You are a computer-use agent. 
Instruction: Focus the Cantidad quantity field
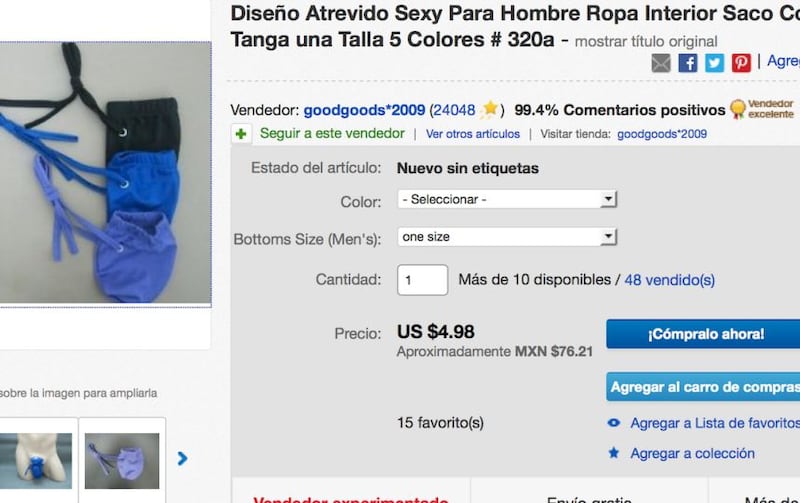[x=422, y=280]
